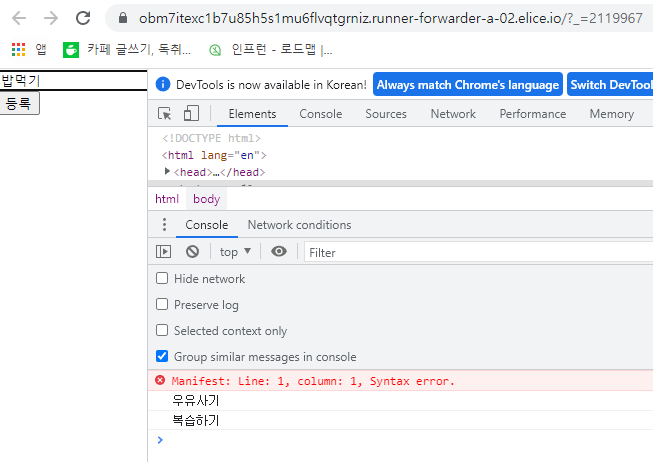Uncheck Group similar messages in console

[162, 356]
